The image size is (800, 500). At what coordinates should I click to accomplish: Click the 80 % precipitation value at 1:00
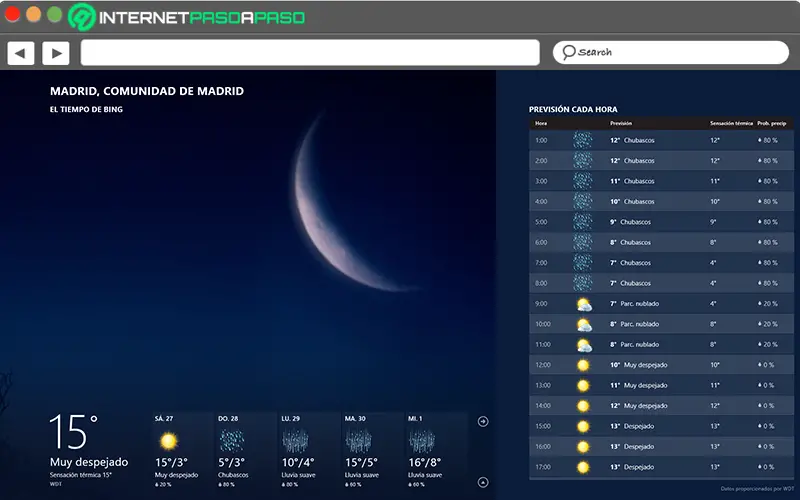[768, 140]
